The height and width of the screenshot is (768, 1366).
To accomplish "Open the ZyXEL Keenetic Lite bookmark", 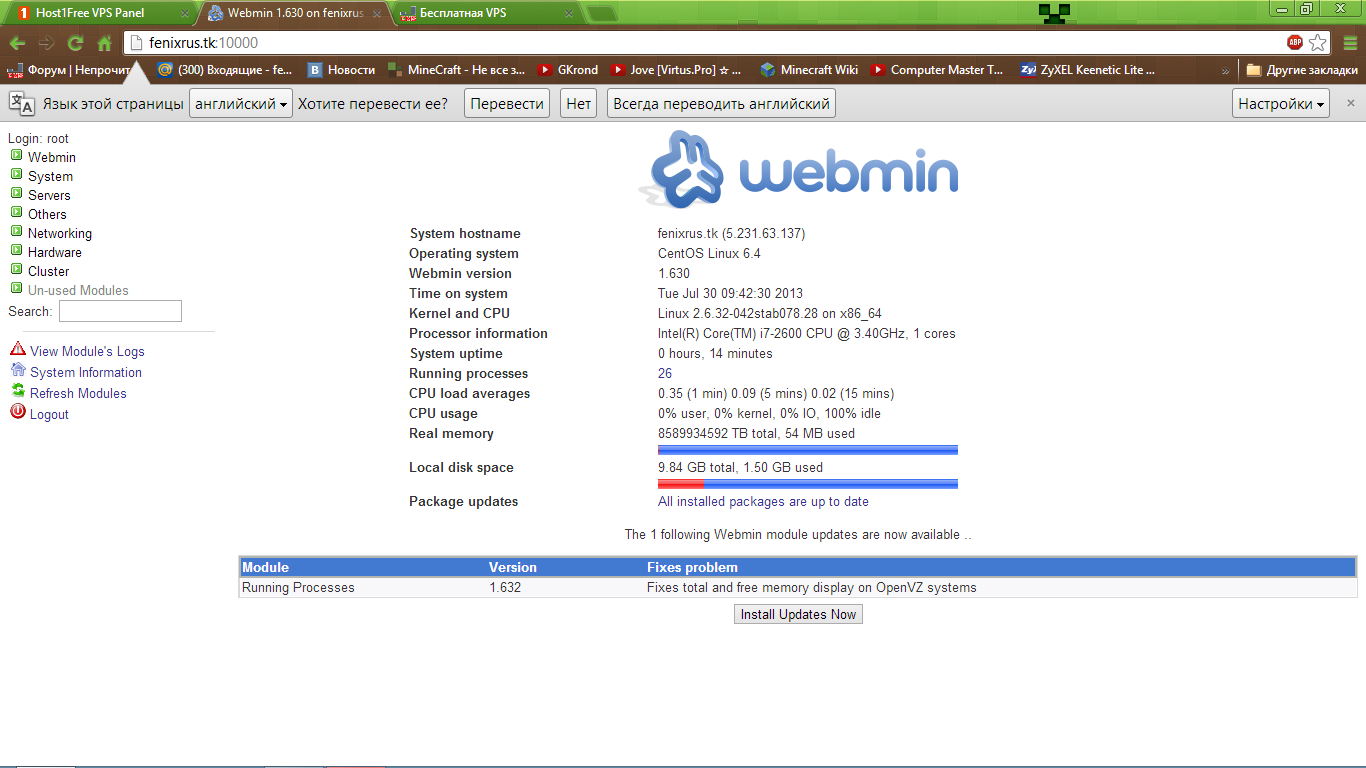I will (x=1088, y=70).
